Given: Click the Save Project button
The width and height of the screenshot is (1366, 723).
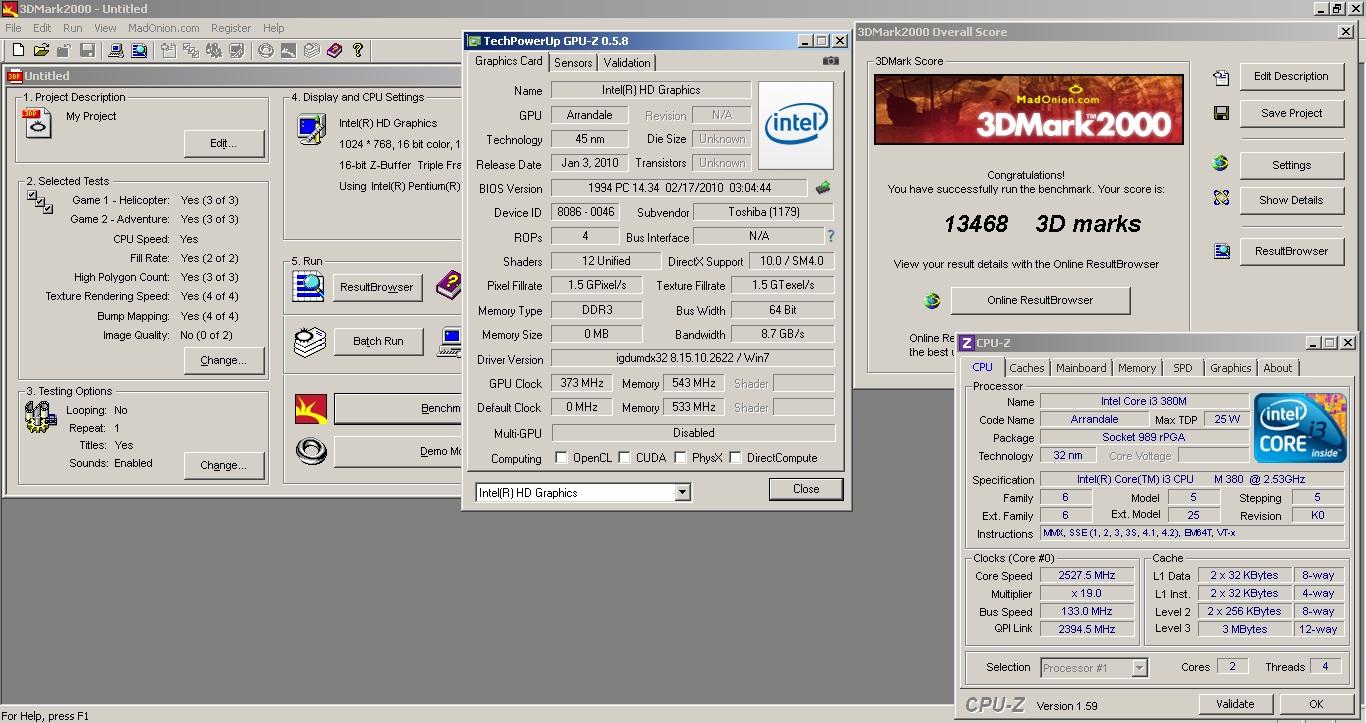Looking at the screenshot, I should click(x=1291, y=113).
